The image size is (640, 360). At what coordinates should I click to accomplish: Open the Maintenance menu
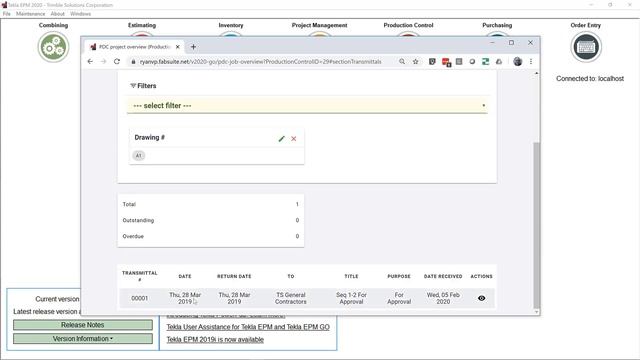31,14
